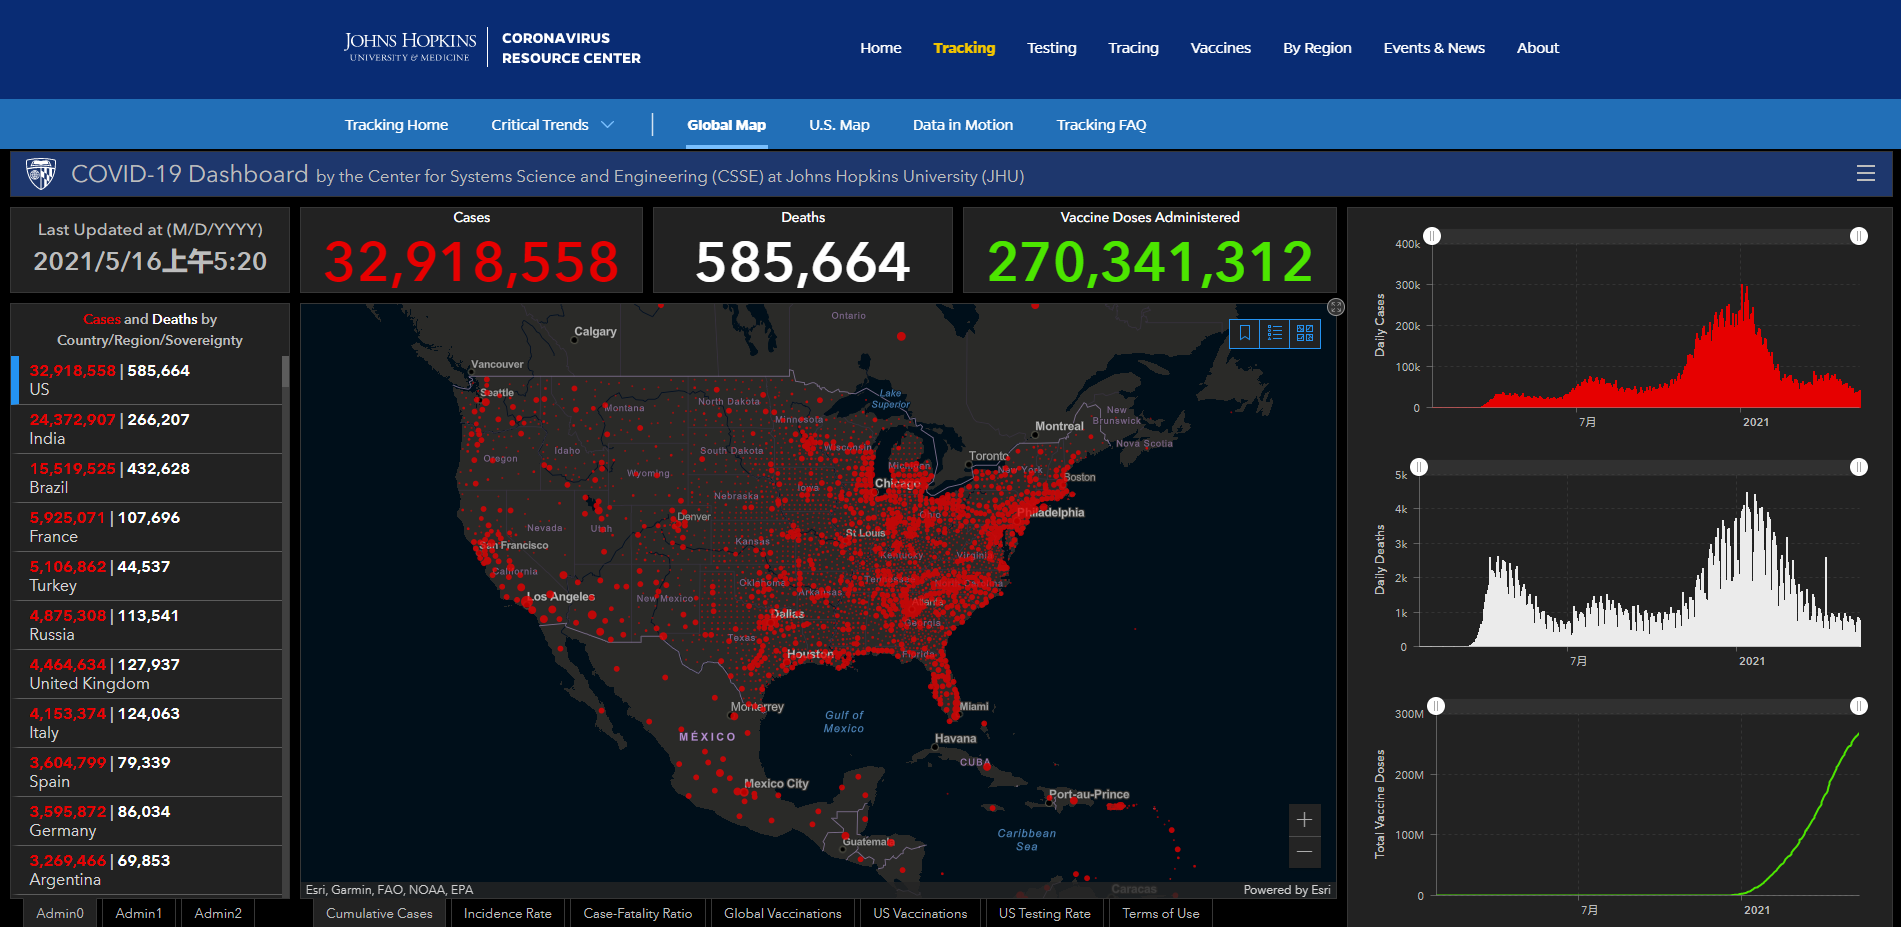This screenshot has height=927, width=1901.
Task: Open Events & News
Action: click(1434, 48)
